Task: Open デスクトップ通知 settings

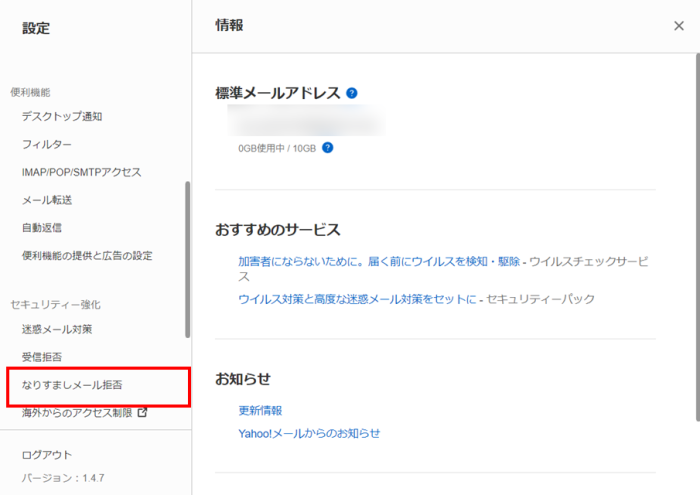Action: tap(62, 116)
